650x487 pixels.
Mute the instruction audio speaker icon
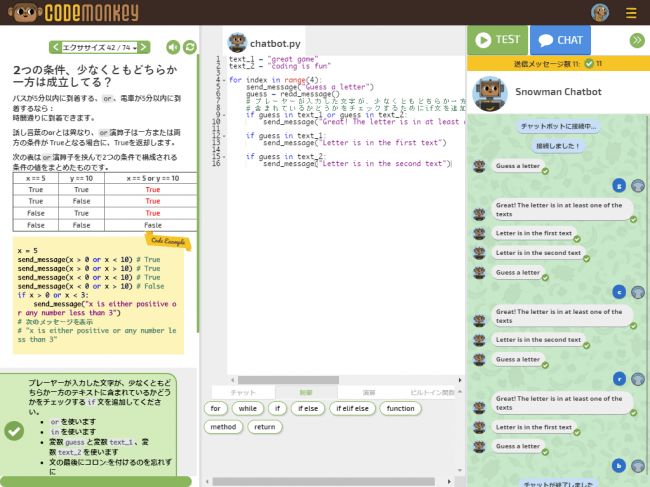(173, 47)
